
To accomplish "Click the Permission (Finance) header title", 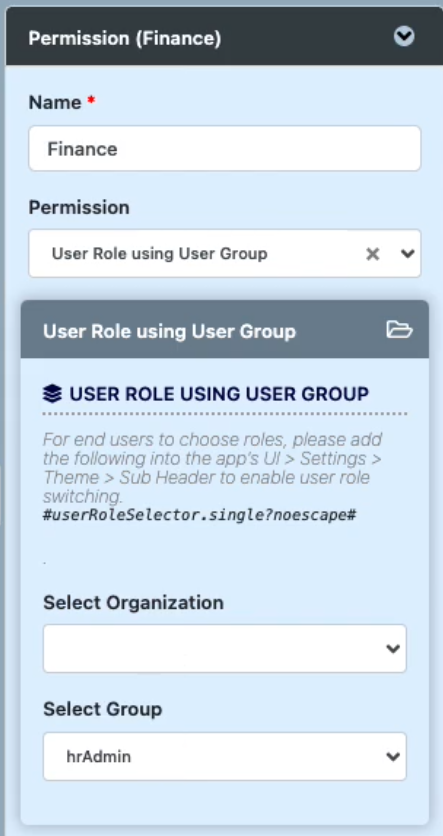I will [x=124, y=38].
